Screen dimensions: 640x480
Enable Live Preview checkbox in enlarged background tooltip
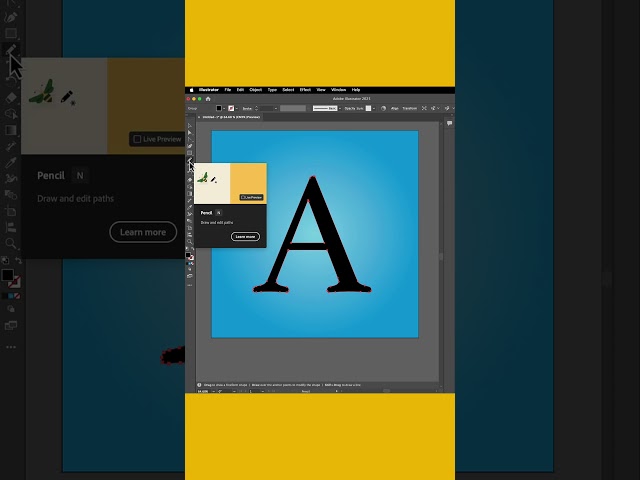(x=137, y=139)
